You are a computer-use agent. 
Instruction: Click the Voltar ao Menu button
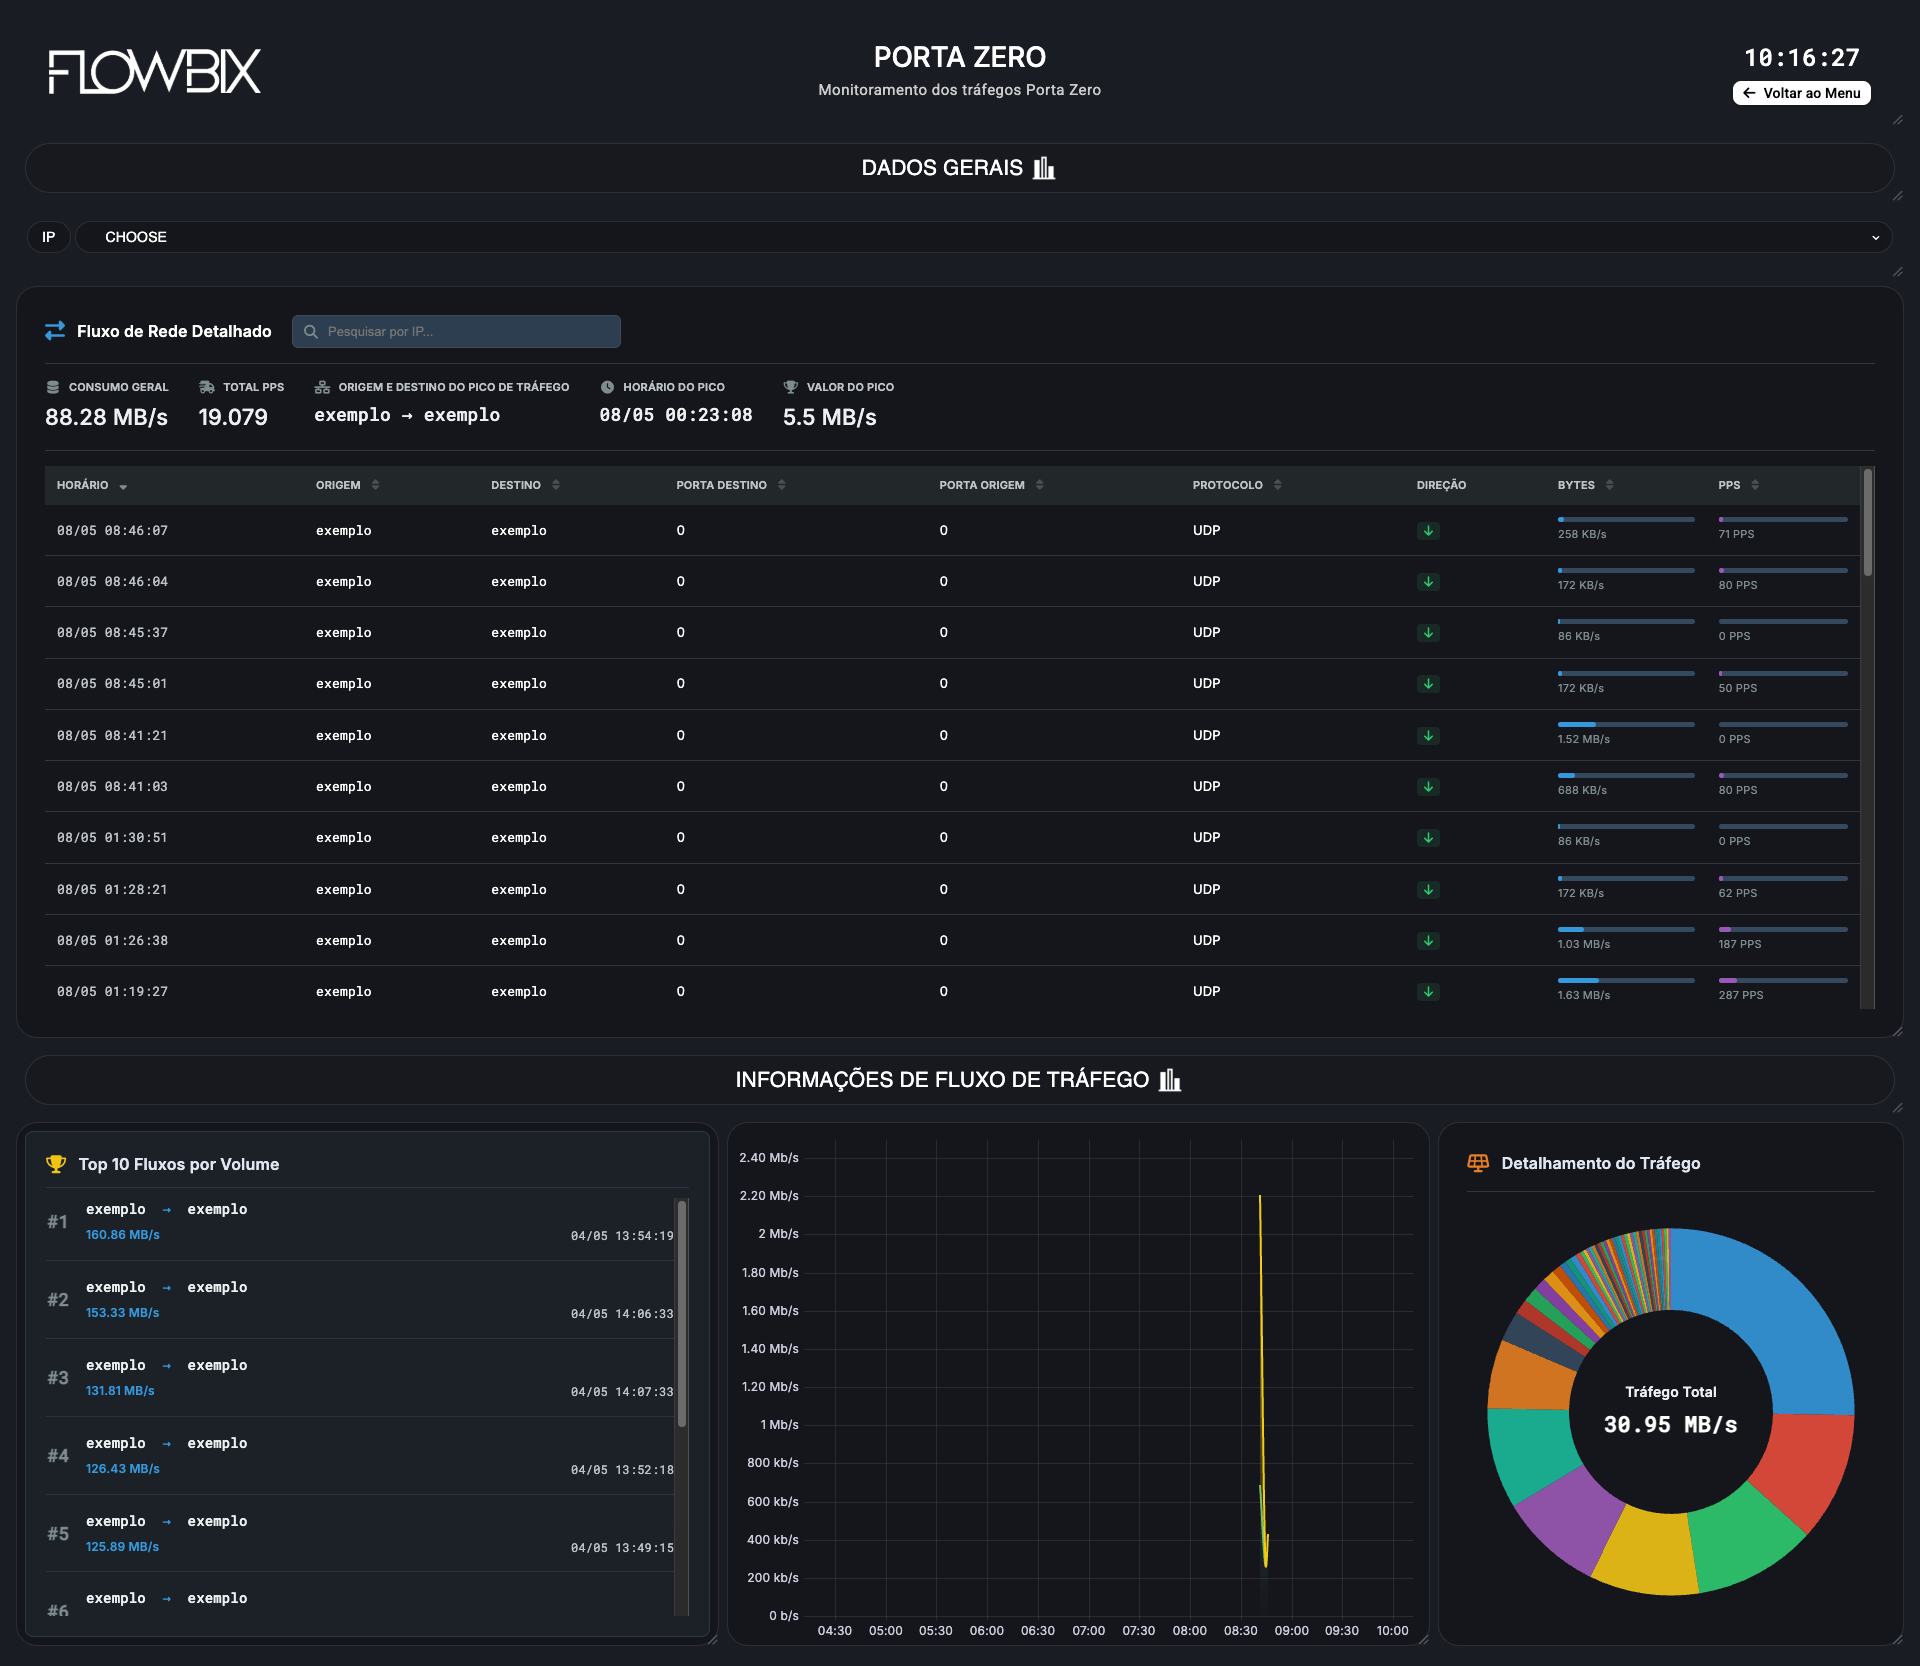click(x=1801, y=93)
